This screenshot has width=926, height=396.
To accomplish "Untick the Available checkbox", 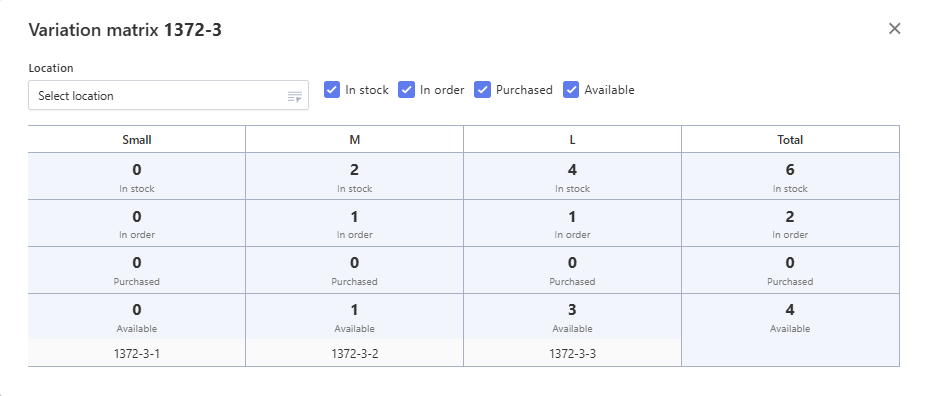I will click(x=570, y=90).
